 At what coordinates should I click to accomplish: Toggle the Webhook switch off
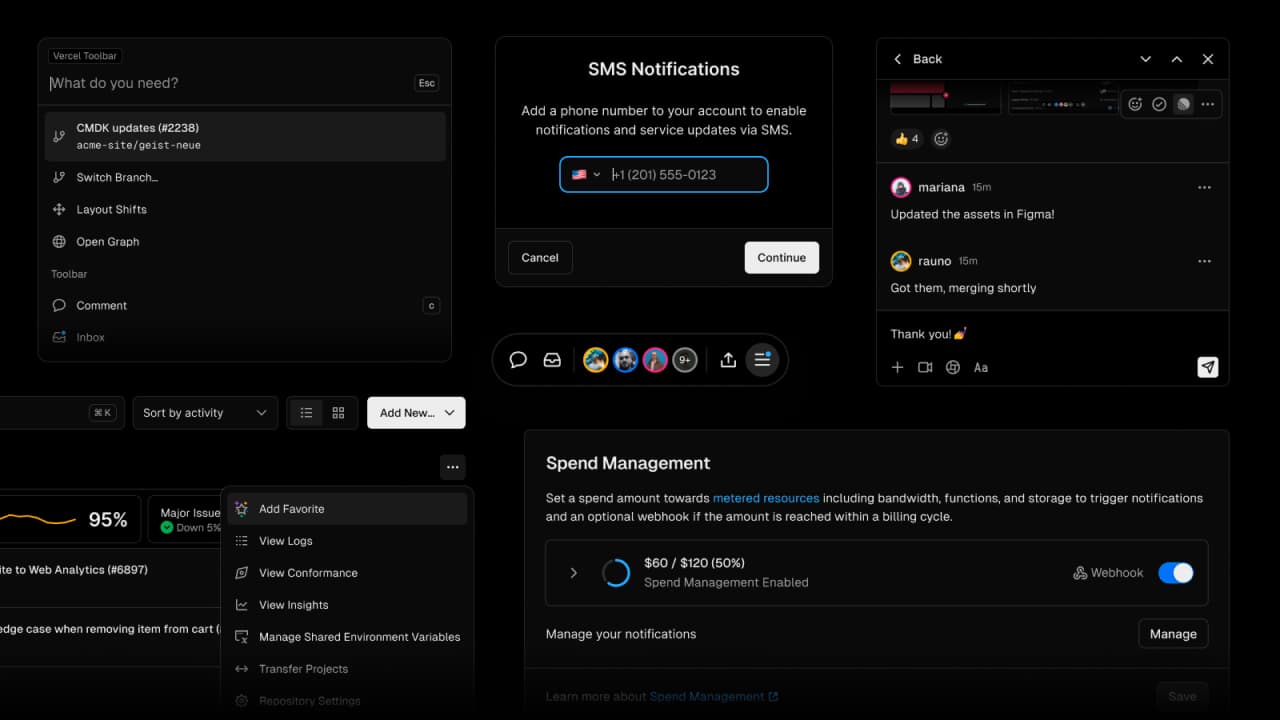1175,573
